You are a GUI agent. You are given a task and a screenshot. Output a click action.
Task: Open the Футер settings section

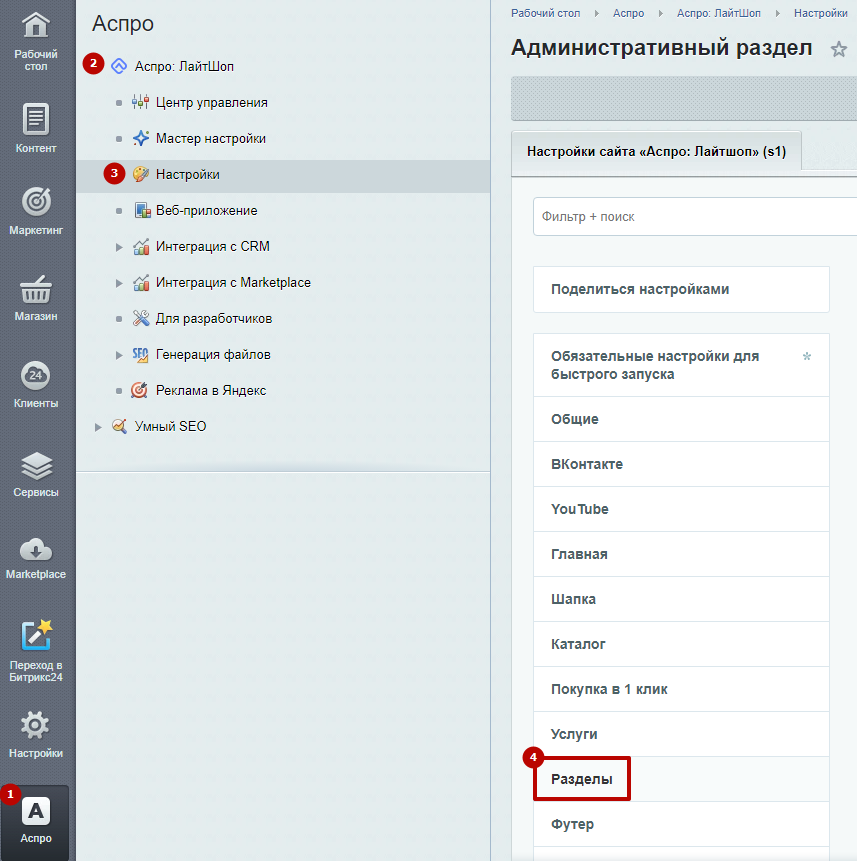tap(681, 824)
